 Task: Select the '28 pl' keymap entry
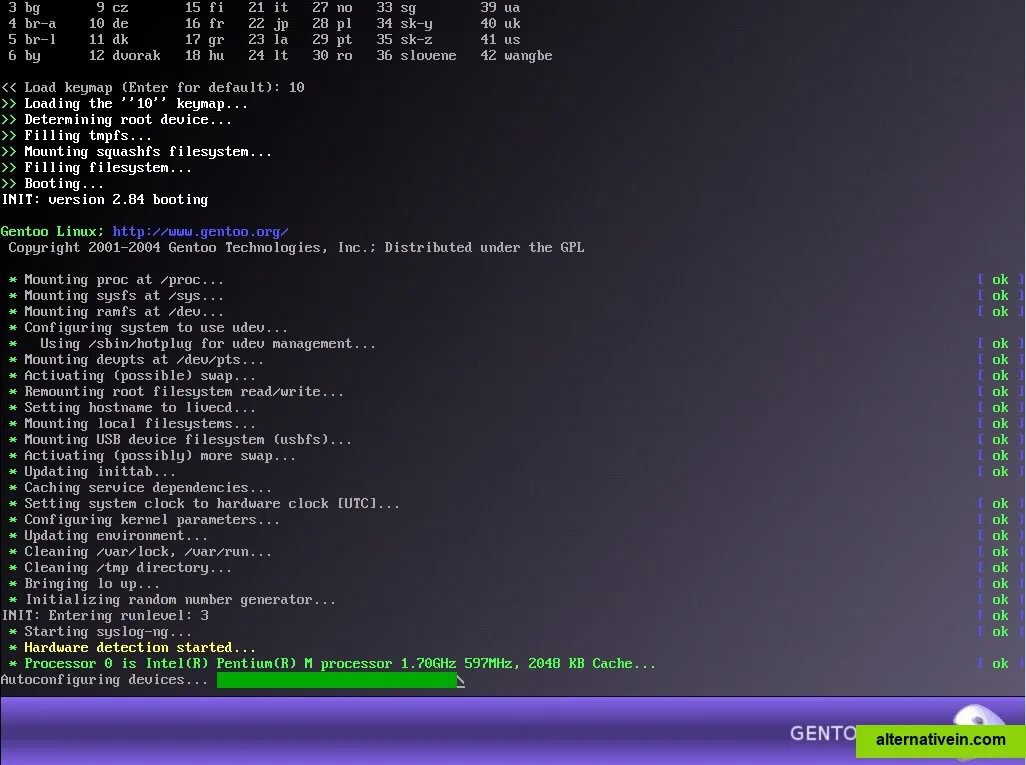click(x=332, y=24)
